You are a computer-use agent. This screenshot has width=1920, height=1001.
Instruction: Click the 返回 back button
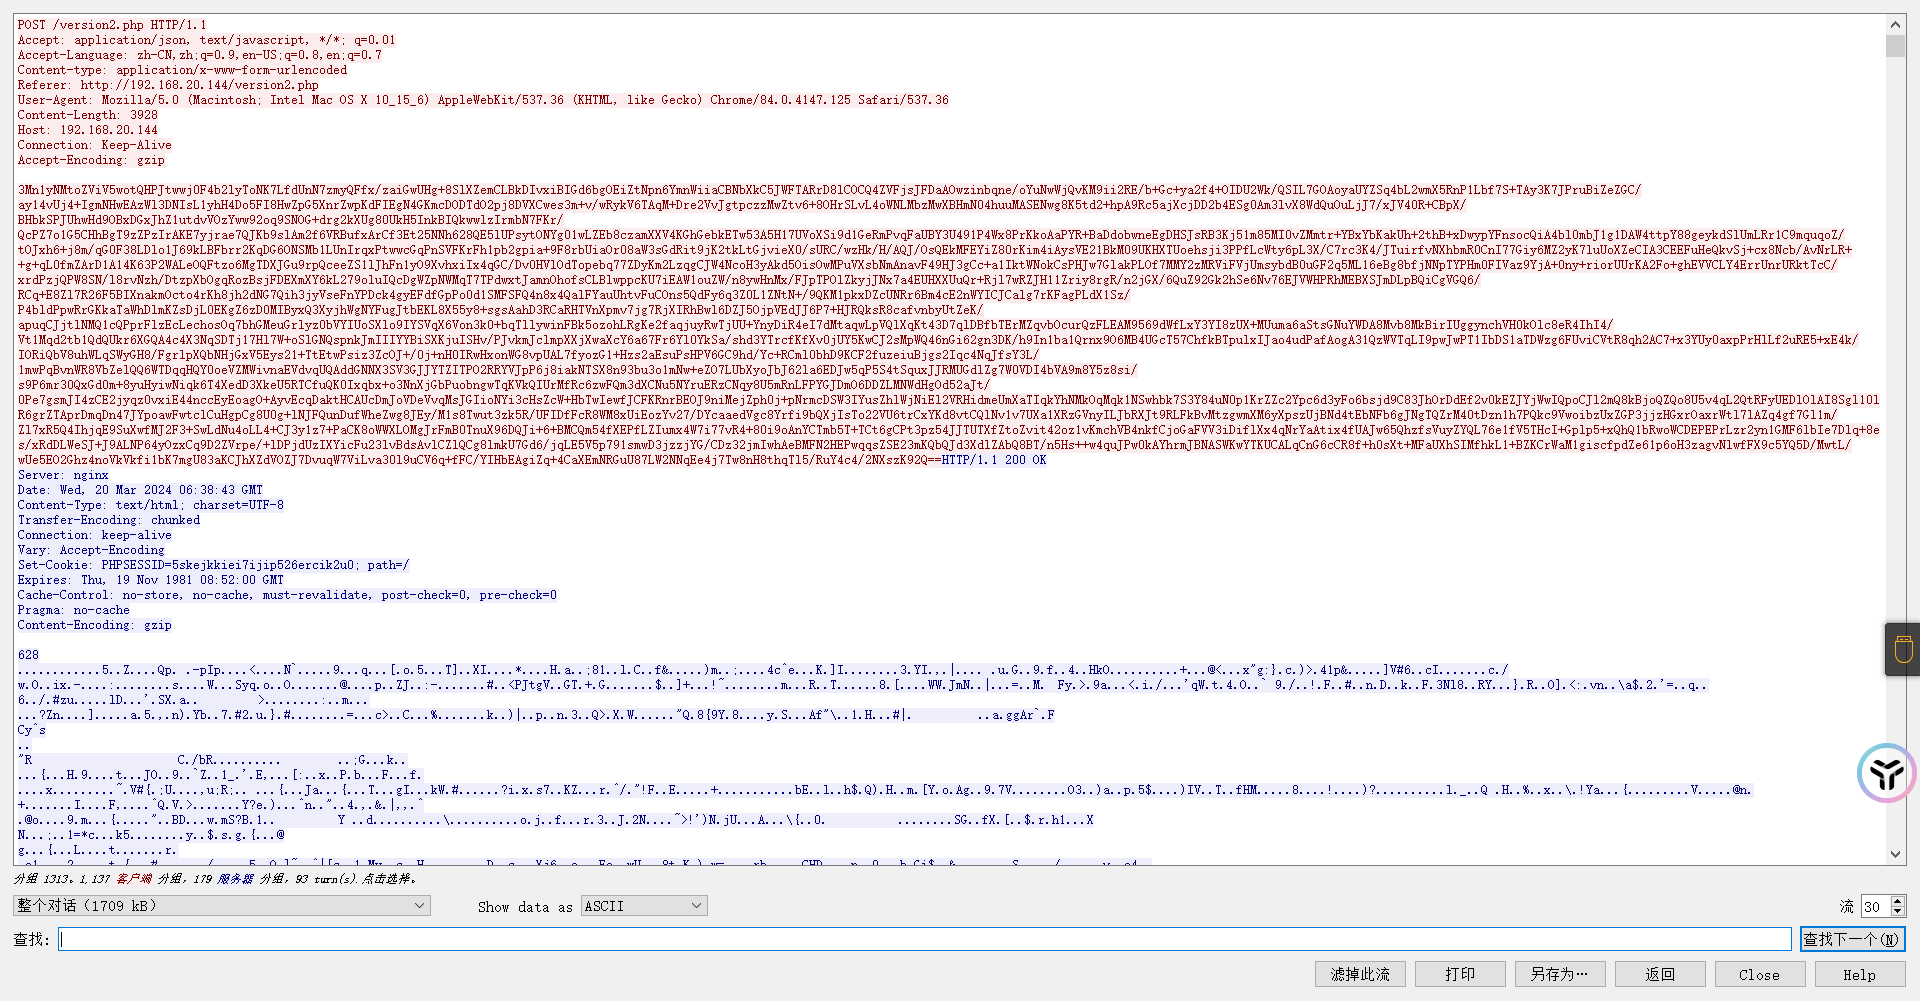(1660, 974)
